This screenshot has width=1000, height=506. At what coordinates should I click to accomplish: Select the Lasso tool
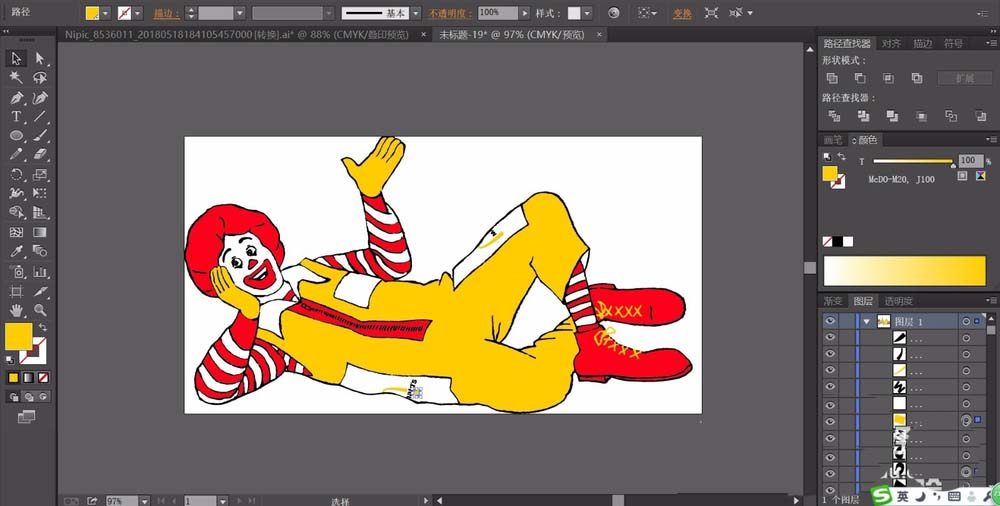pyautogui.click(x=40, y=78)
